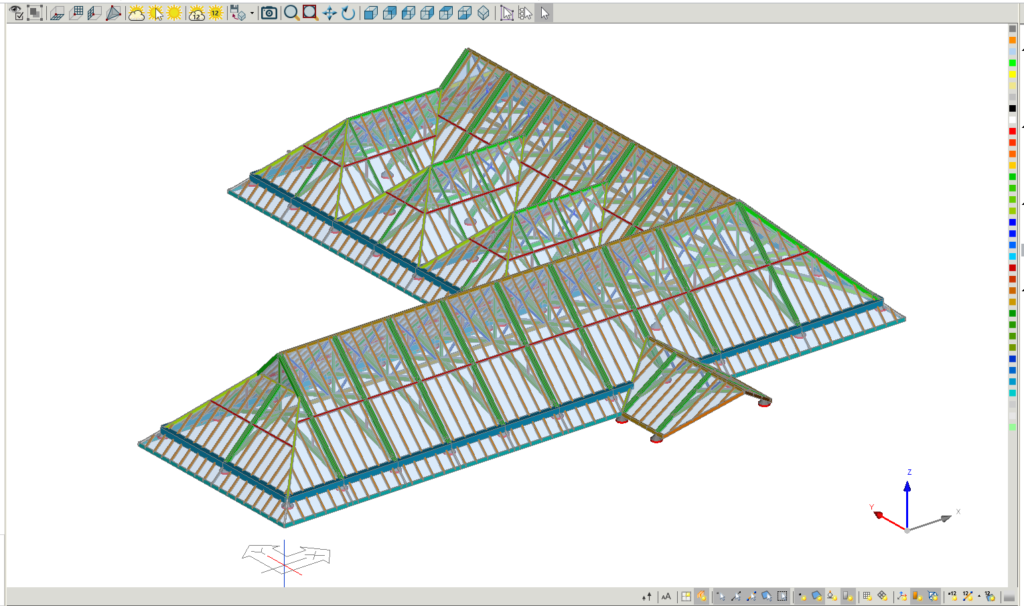The width and height of the screenshot is (1024, 606).
Task: Toggle diamond mesh display bulb icon
Action: pos(882,596)
